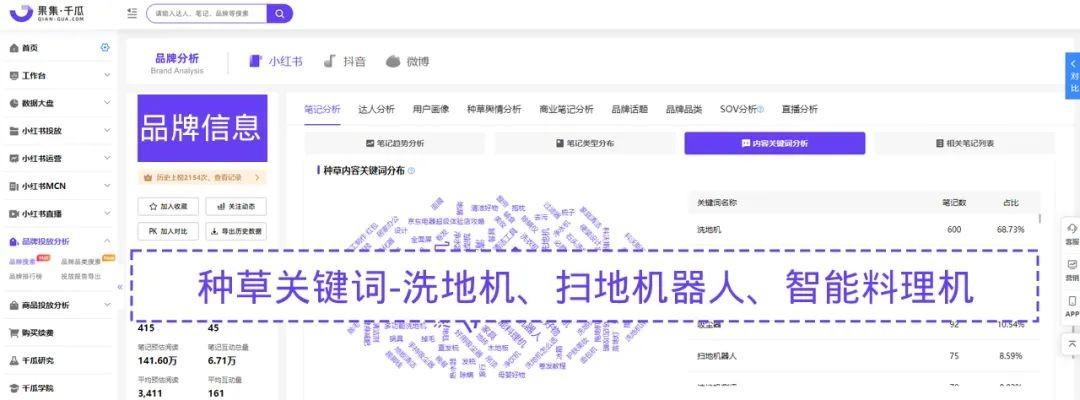Screen dimensions: 1080x400
Task: Expand the 小红书运营 chevron
Action: [107, 158]
